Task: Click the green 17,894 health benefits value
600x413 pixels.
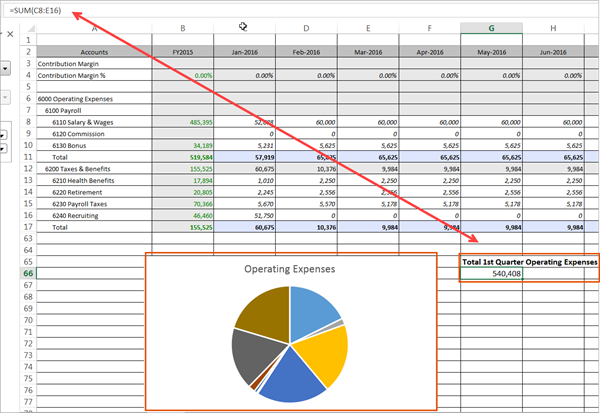Action: 183,181
